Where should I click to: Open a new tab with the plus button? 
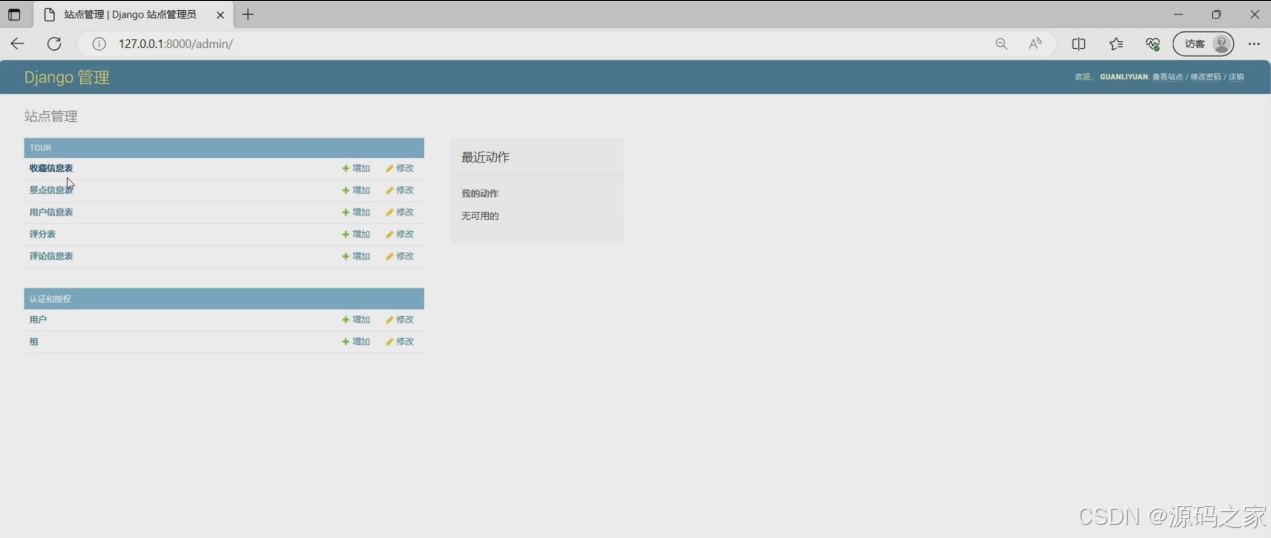(x=248, y=14)
